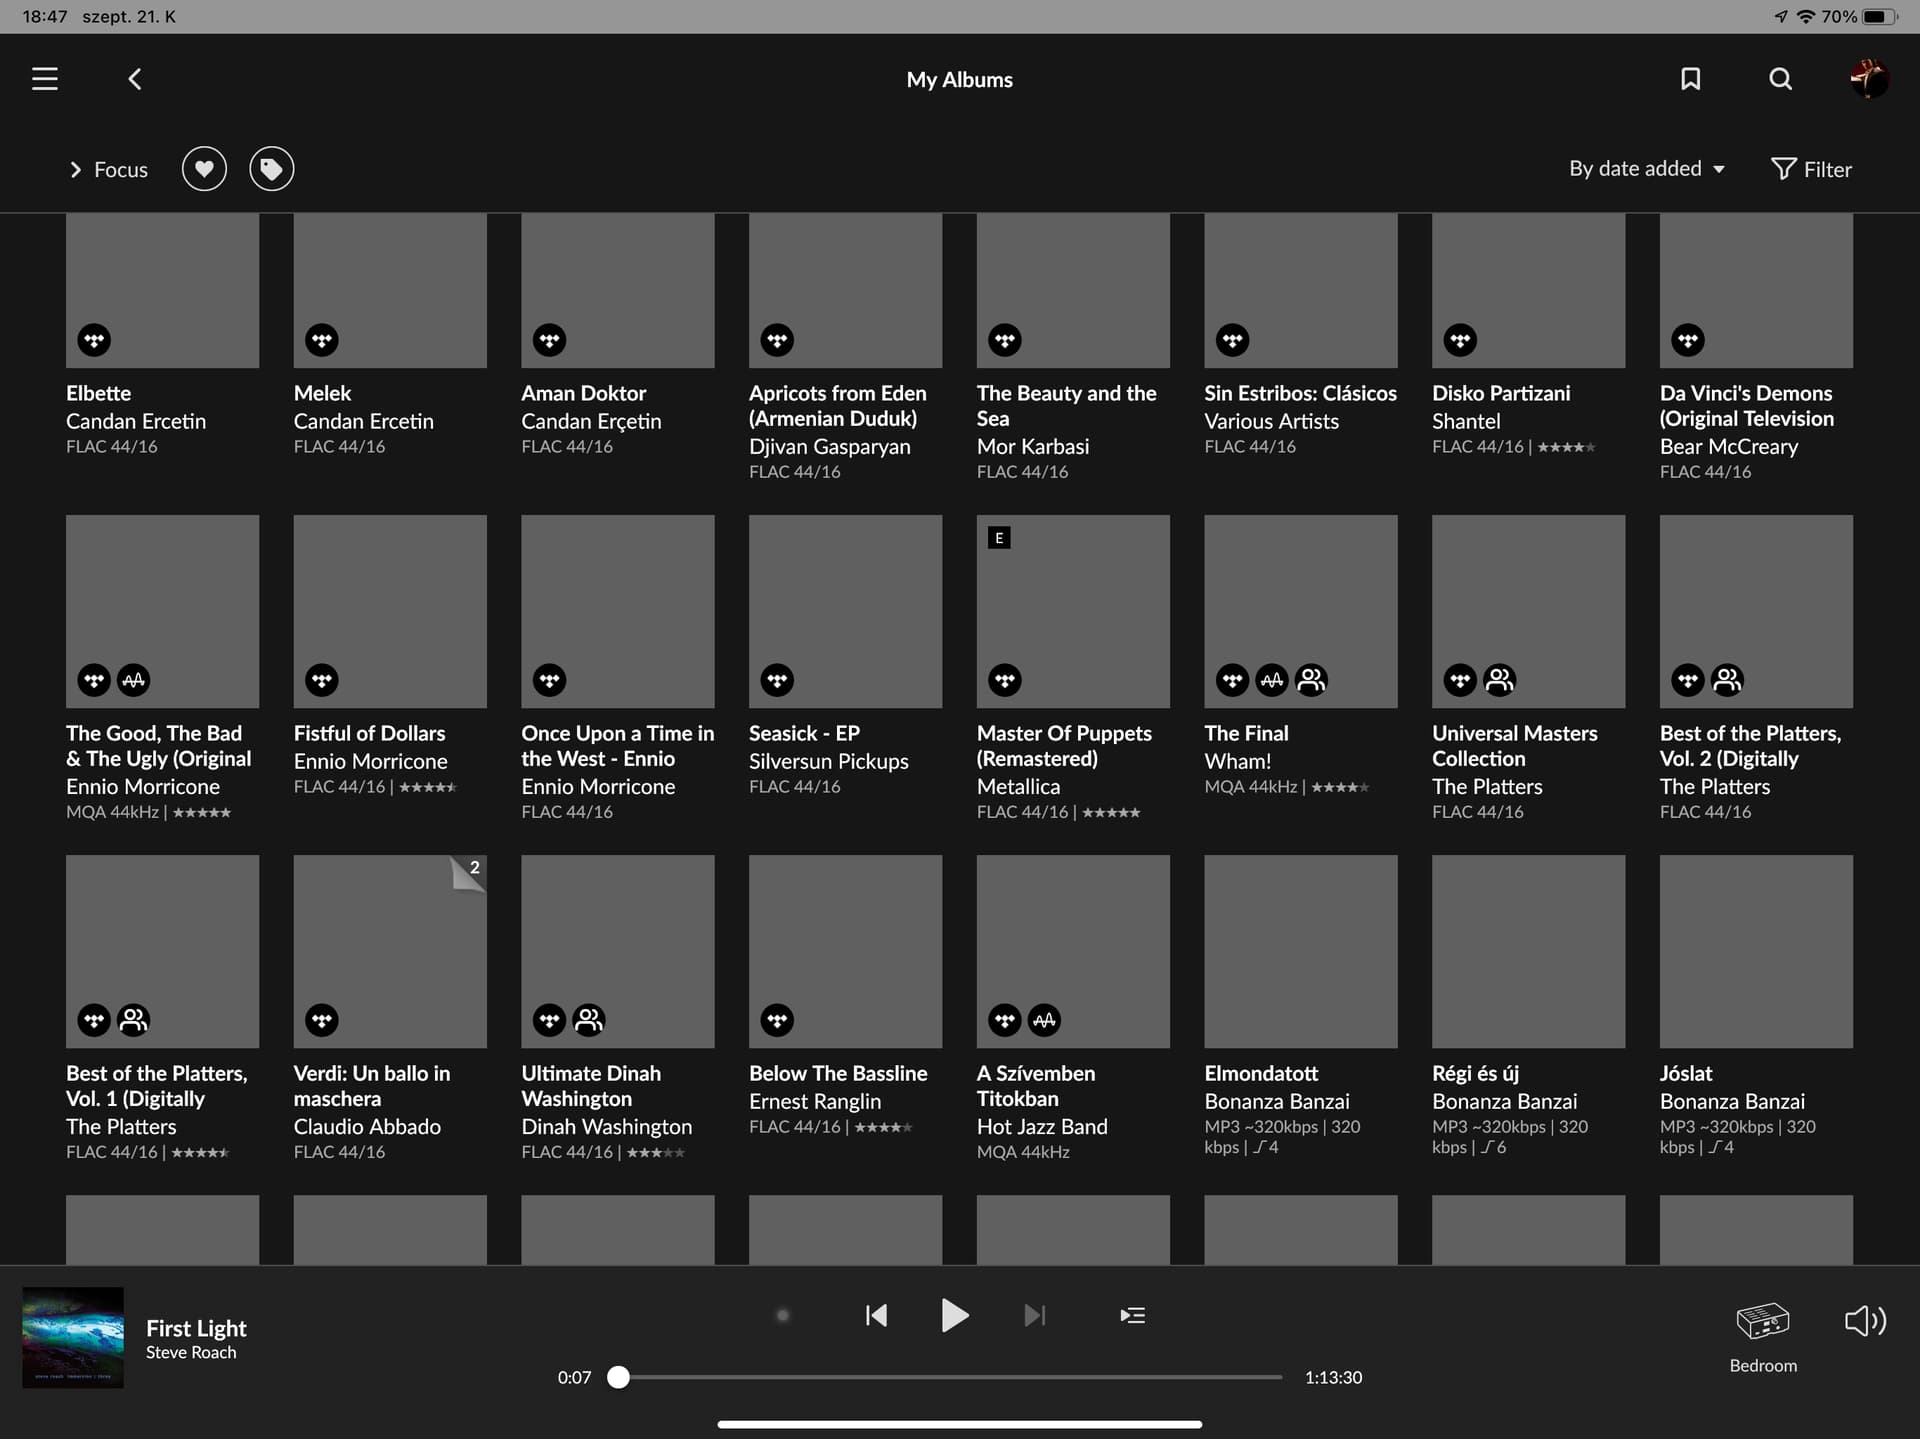Open the volume speaker control

[1865, 1321]
